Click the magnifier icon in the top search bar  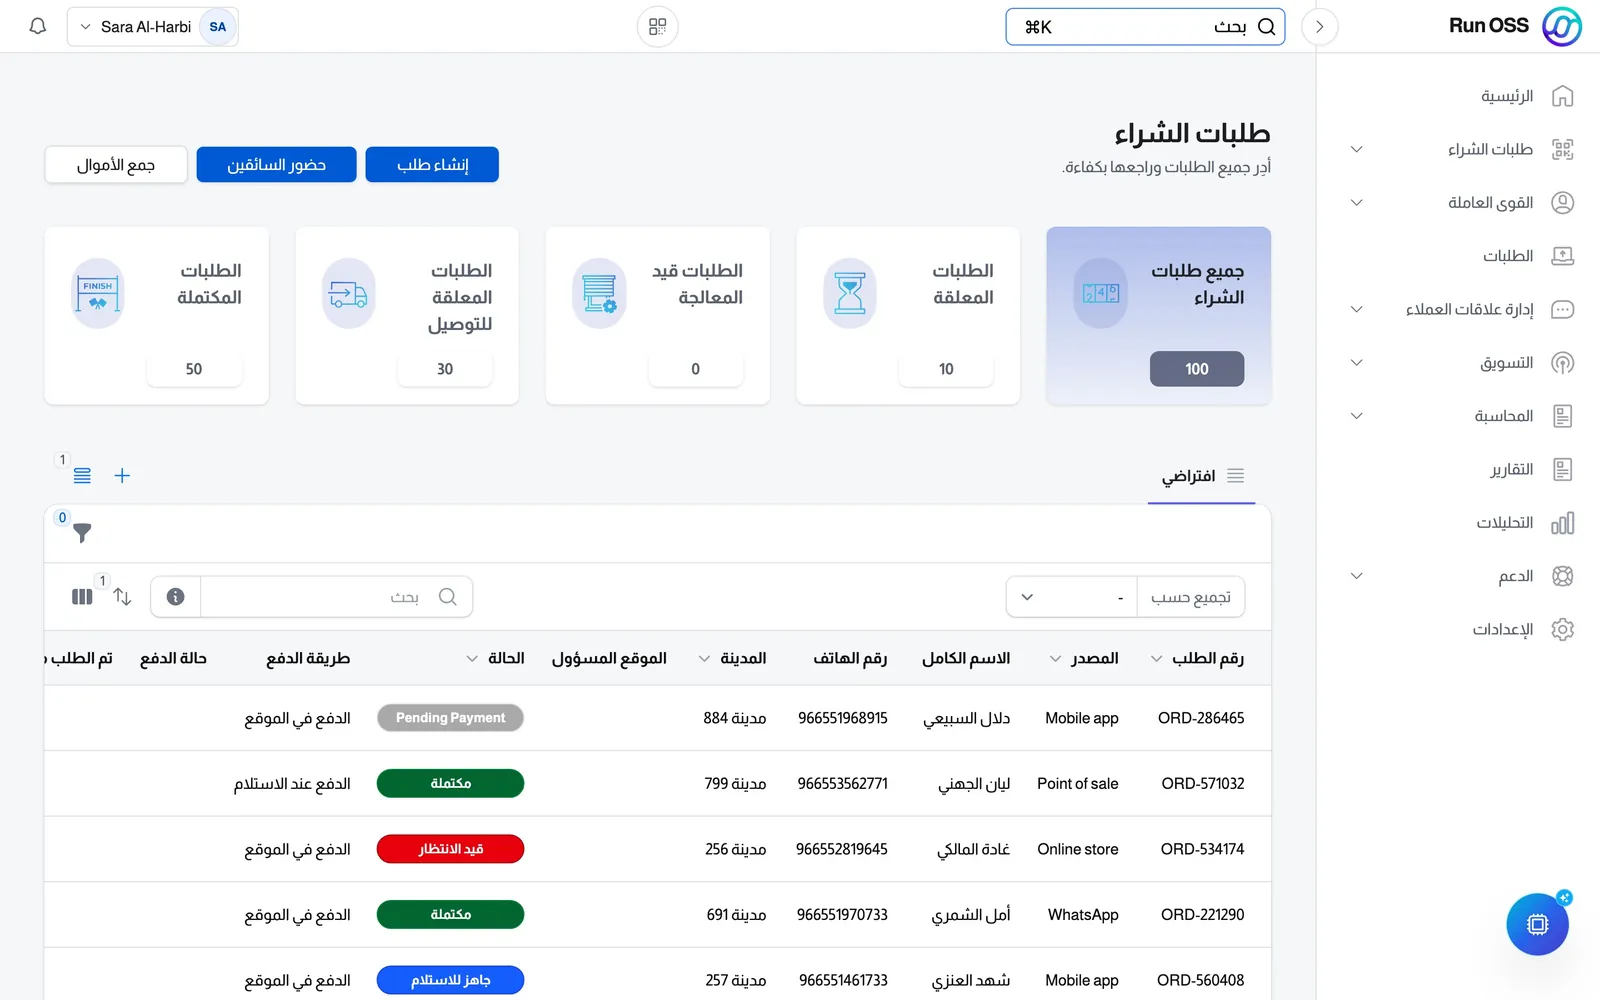click(x=1266, y=27)
